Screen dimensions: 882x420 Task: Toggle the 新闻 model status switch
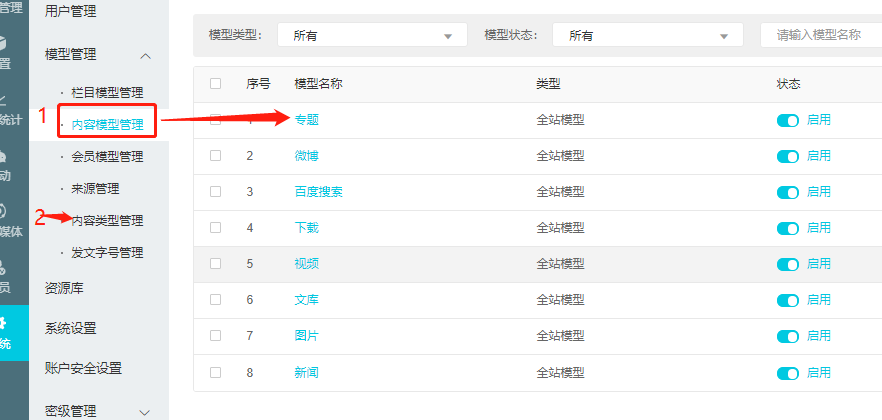(788, 372)
